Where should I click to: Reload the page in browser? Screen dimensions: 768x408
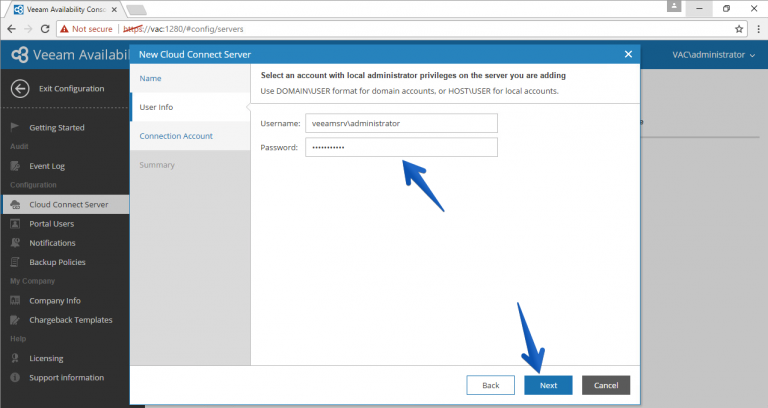pos(45,29)
